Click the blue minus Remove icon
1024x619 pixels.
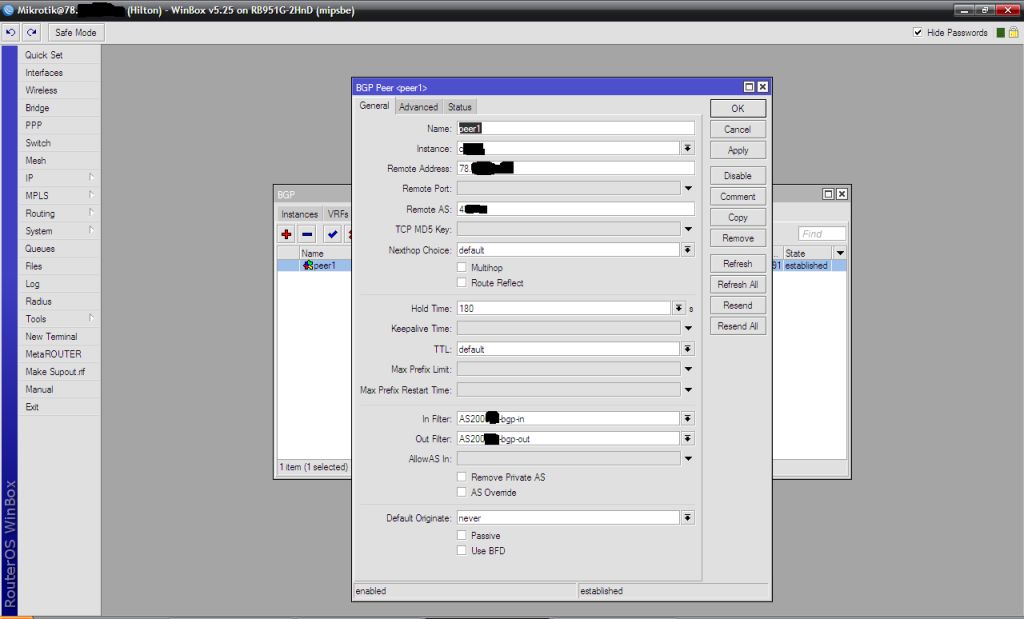(307, 234)
